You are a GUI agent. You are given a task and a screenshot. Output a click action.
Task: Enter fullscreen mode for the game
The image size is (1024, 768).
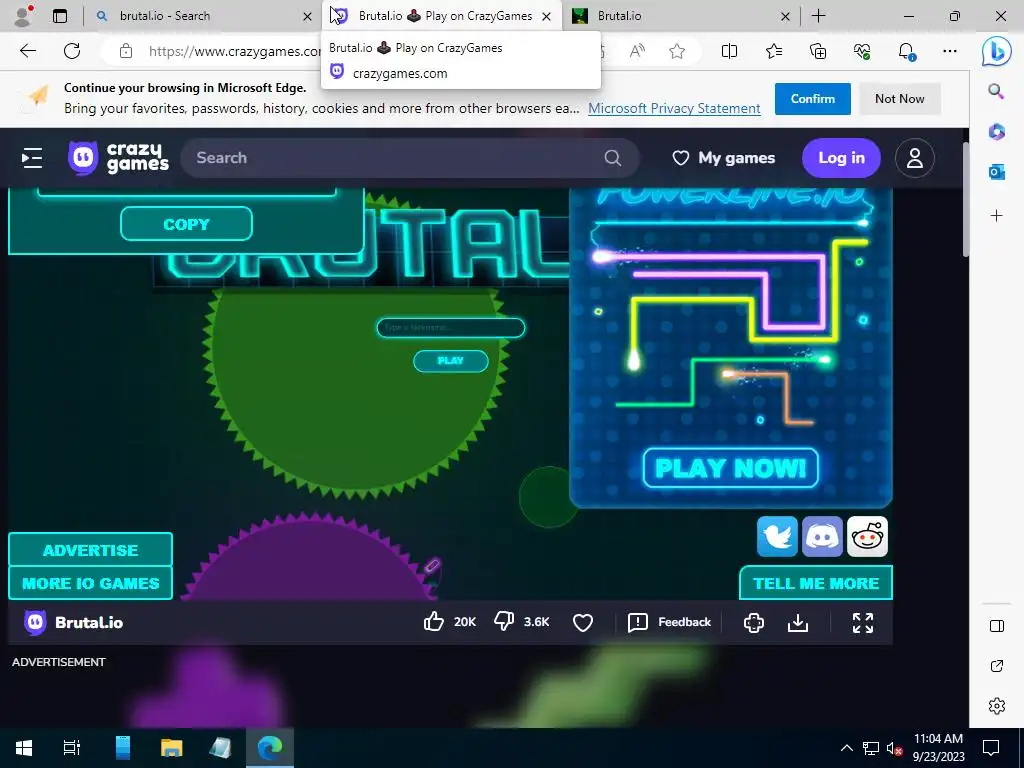[x=863, y=622]
